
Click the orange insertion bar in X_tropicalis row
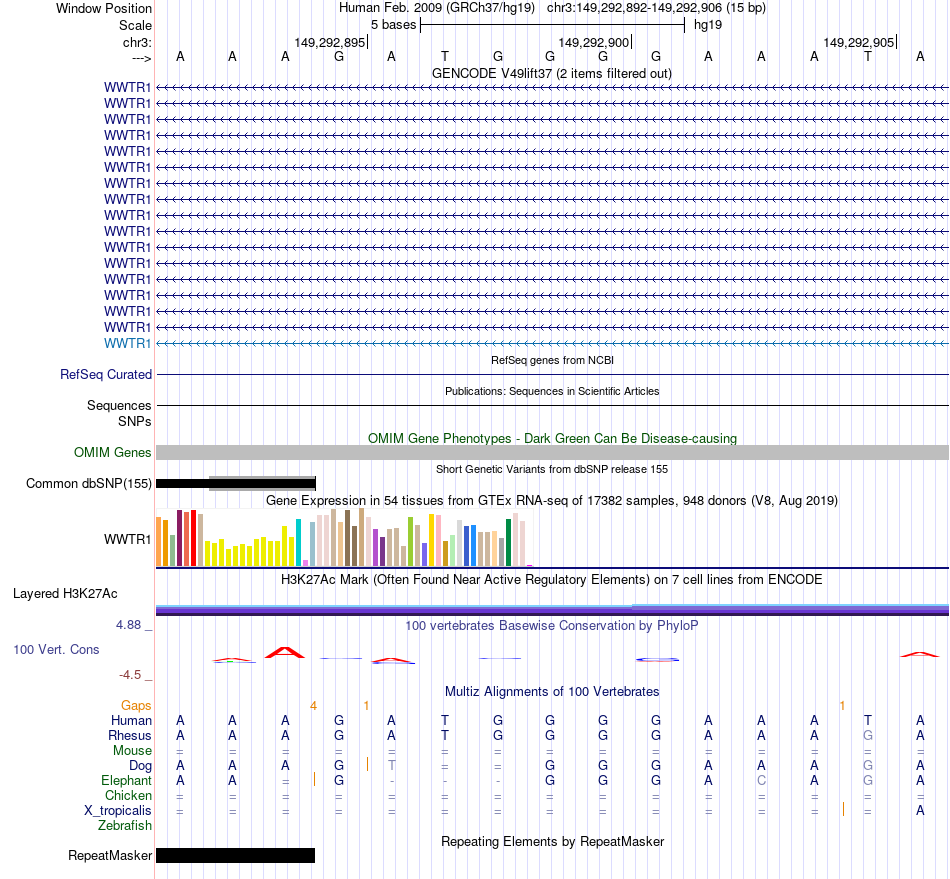(x=843, y=809)
